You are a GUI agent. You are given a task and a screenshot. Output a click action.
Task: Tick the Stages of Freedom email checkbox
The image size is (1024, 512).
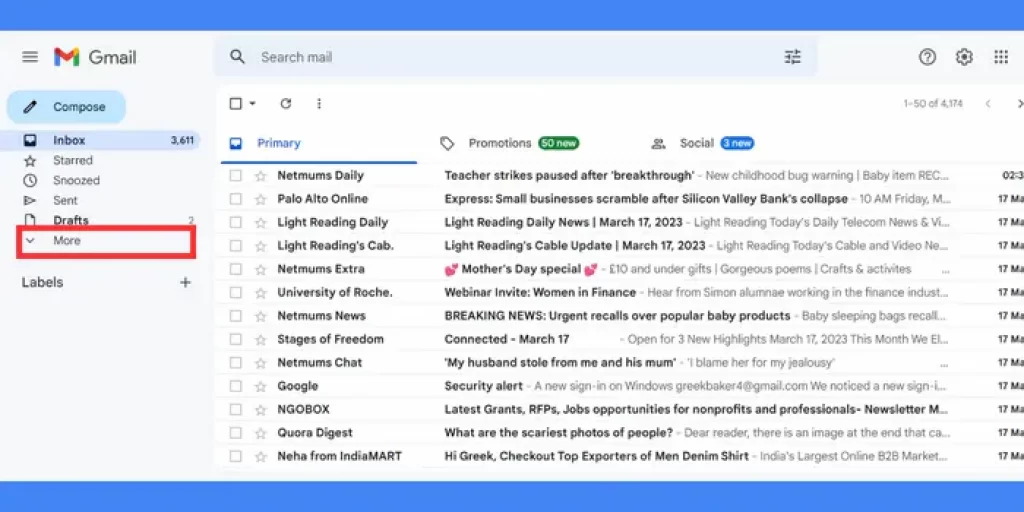click(236, 340)
